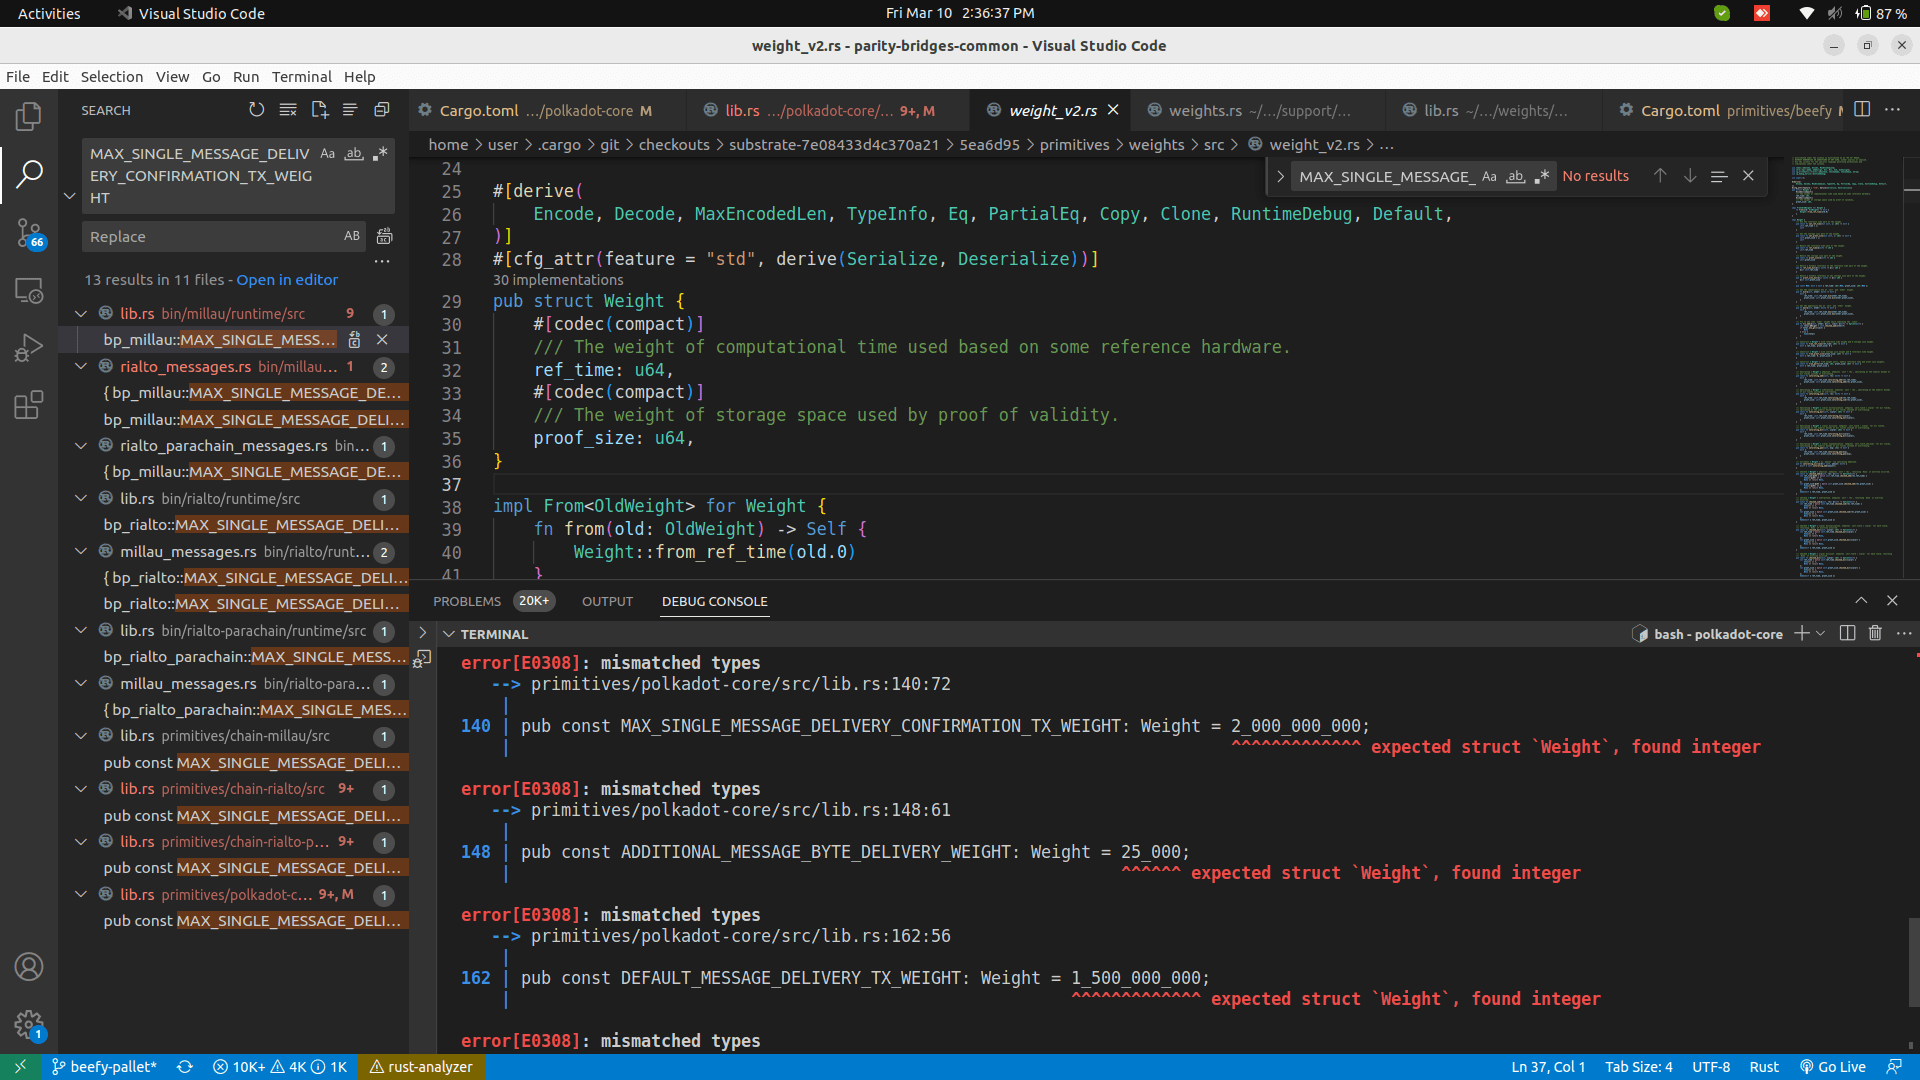Expand the replace toggle in find widget
This screenshot has width=1920, height=1080.
click(x=1280, y=176)
